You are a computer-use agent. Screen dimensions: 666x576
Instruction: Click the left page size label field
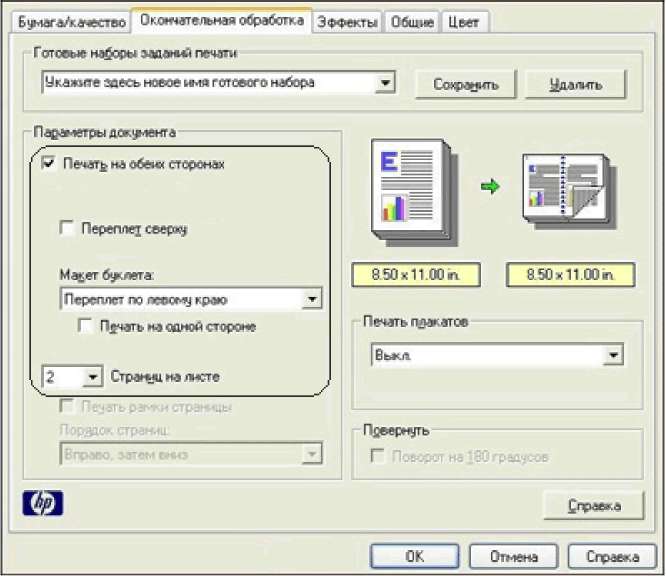(412, 274)
